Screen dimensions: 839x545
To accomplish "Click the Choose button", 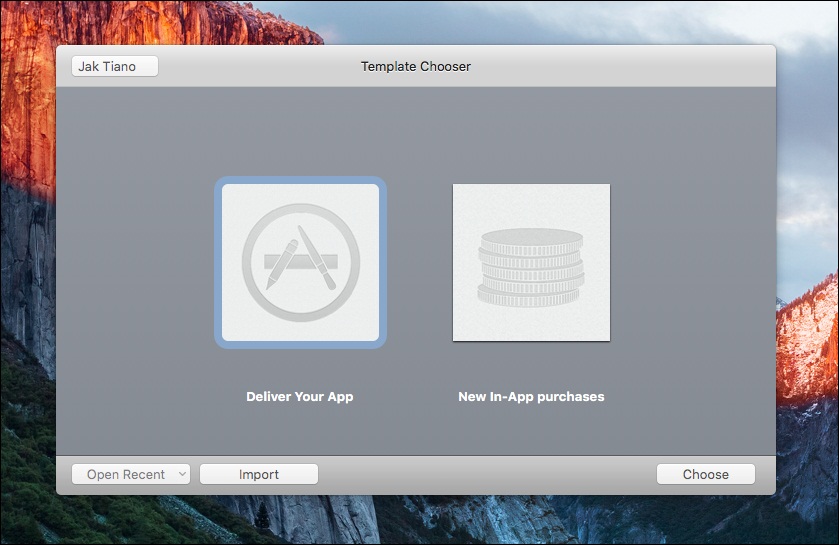I will tap(706, 474).
